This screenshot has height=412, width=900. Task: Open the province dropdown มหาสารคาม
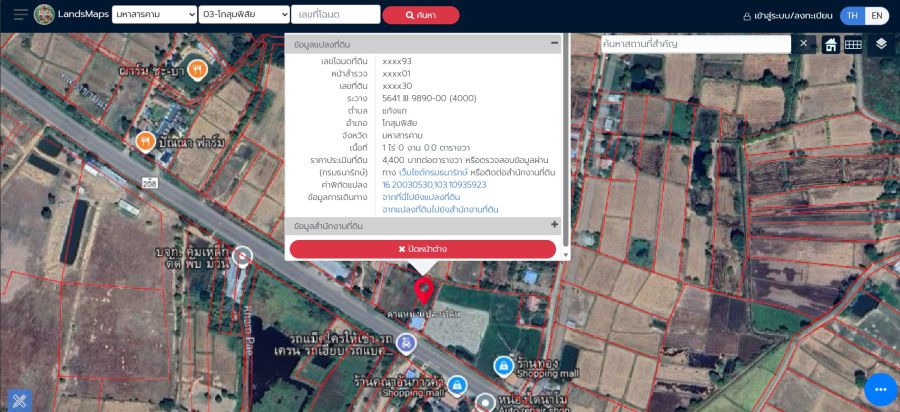[x=154, y=15]
